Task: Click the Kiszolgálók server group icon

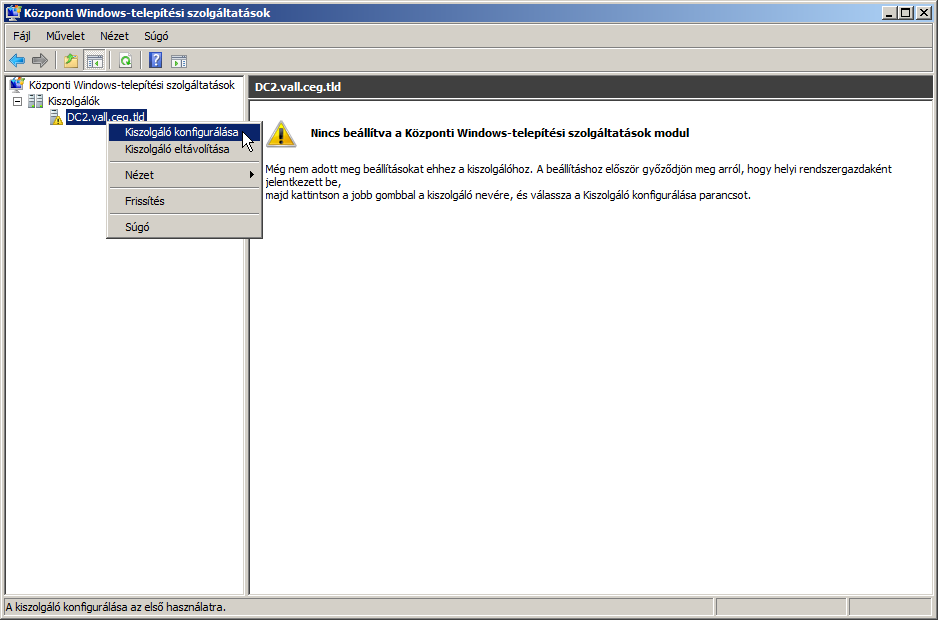Action: point(36,101)
